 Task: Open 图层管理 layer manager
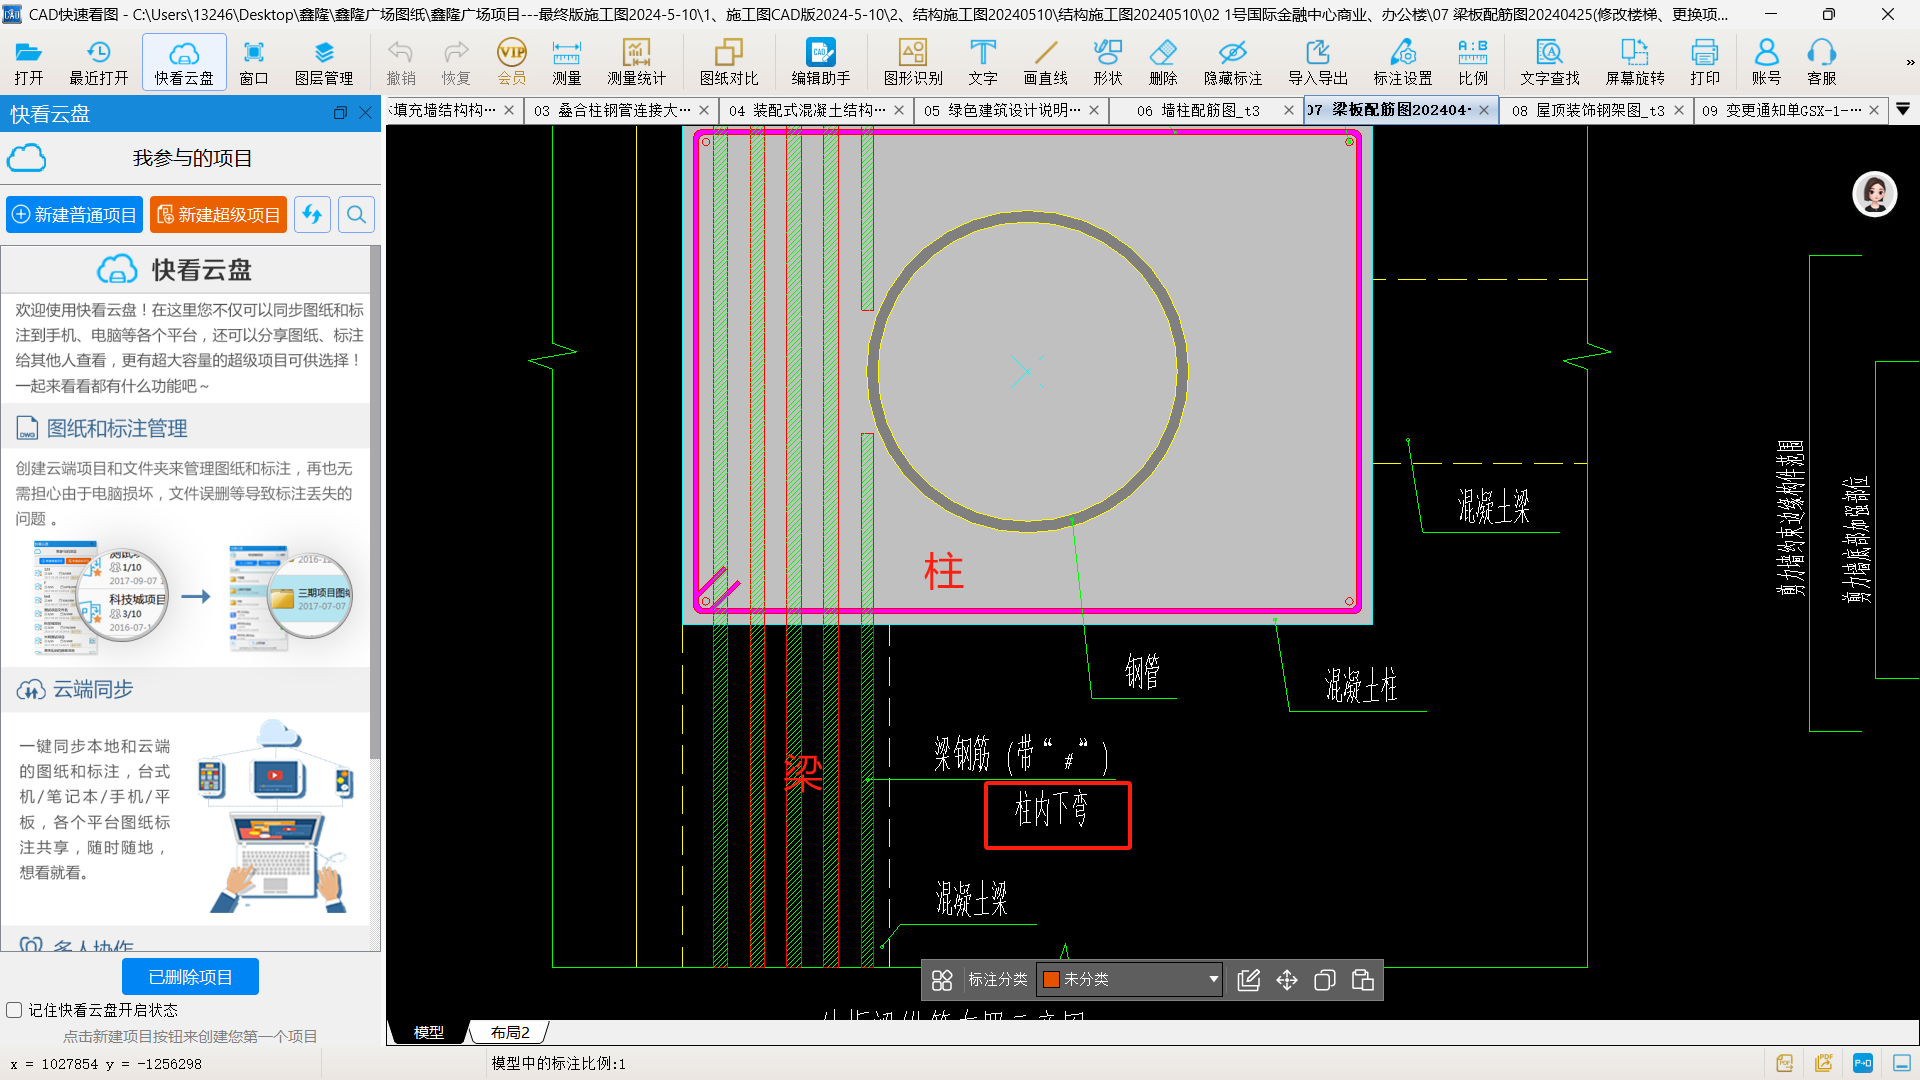click(324, 62)
